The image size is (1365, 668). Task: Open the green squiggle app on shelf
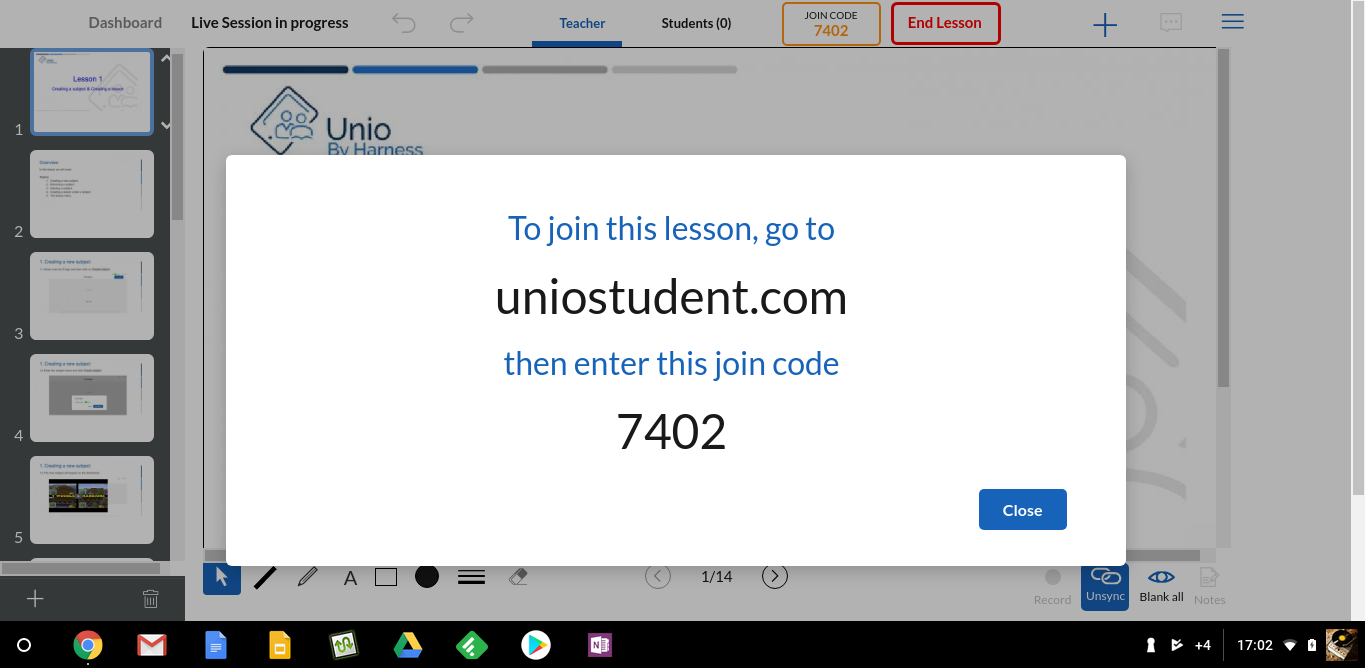point(344,645)
